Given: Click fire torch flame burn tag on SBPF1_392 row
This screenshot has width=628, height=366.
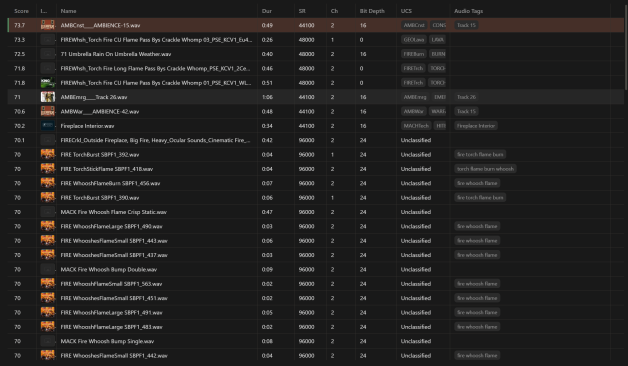Looking at the screenshot, I should click(480, 154).
